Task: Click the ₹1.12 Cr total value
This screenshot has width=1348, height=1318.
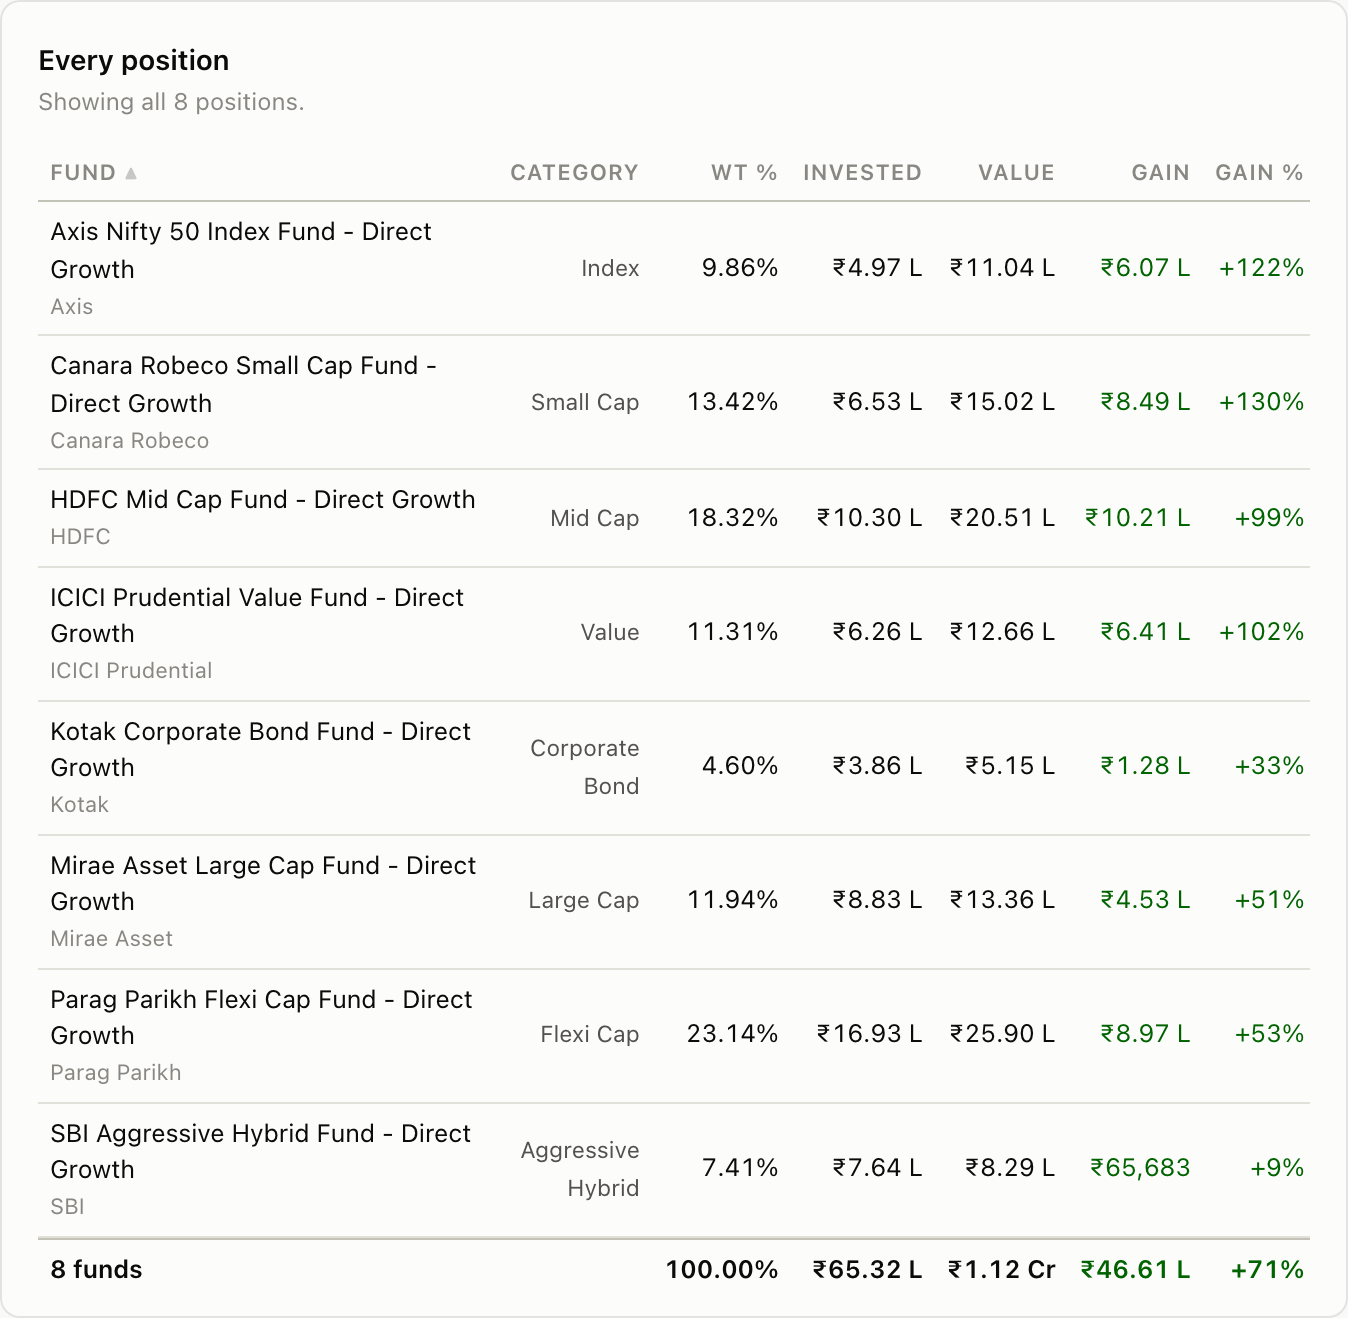Action: click(1002, 1270)
